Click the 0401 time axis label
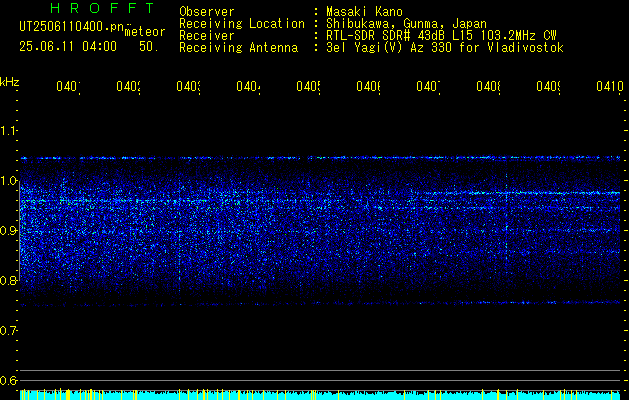Image resolution: width=629 pixels, height=400 pixels. coord(68,86)
